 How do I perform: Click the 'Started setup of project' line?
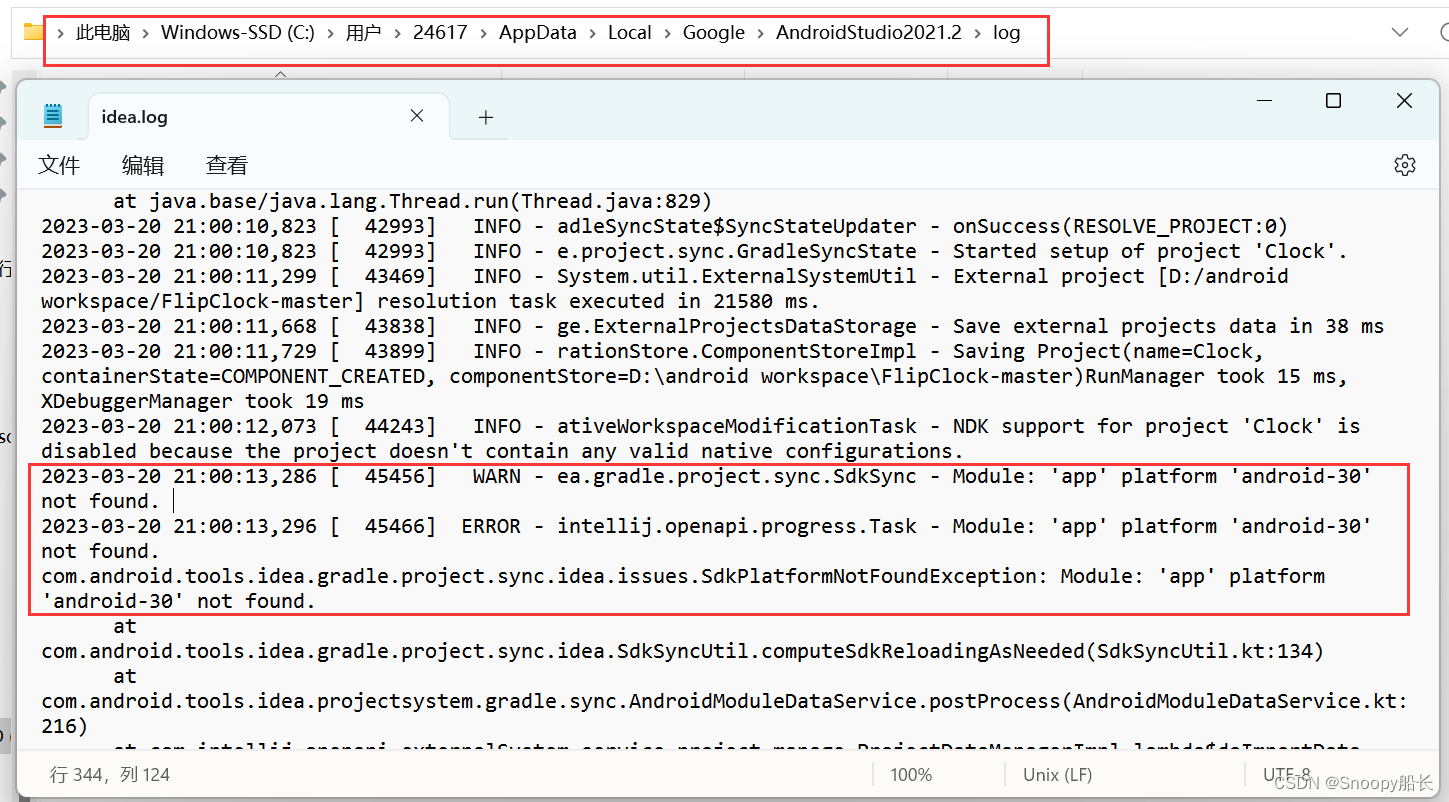coord(695,251)
